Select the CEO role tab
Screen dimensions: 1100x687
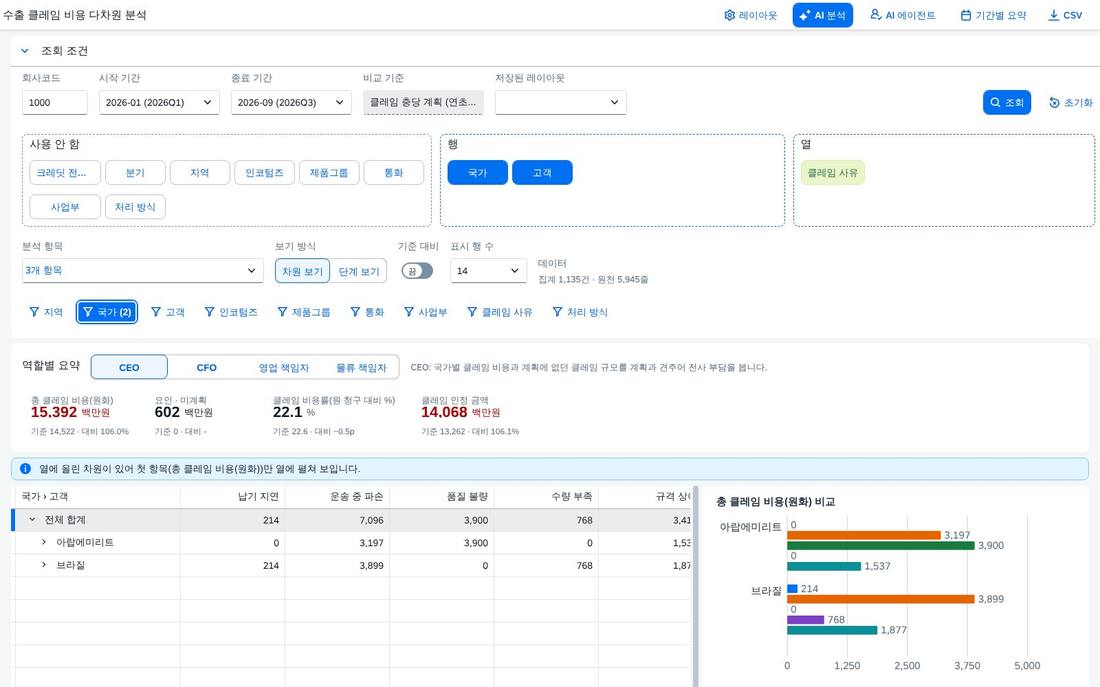pyautogui.click(x=129, y=367)
